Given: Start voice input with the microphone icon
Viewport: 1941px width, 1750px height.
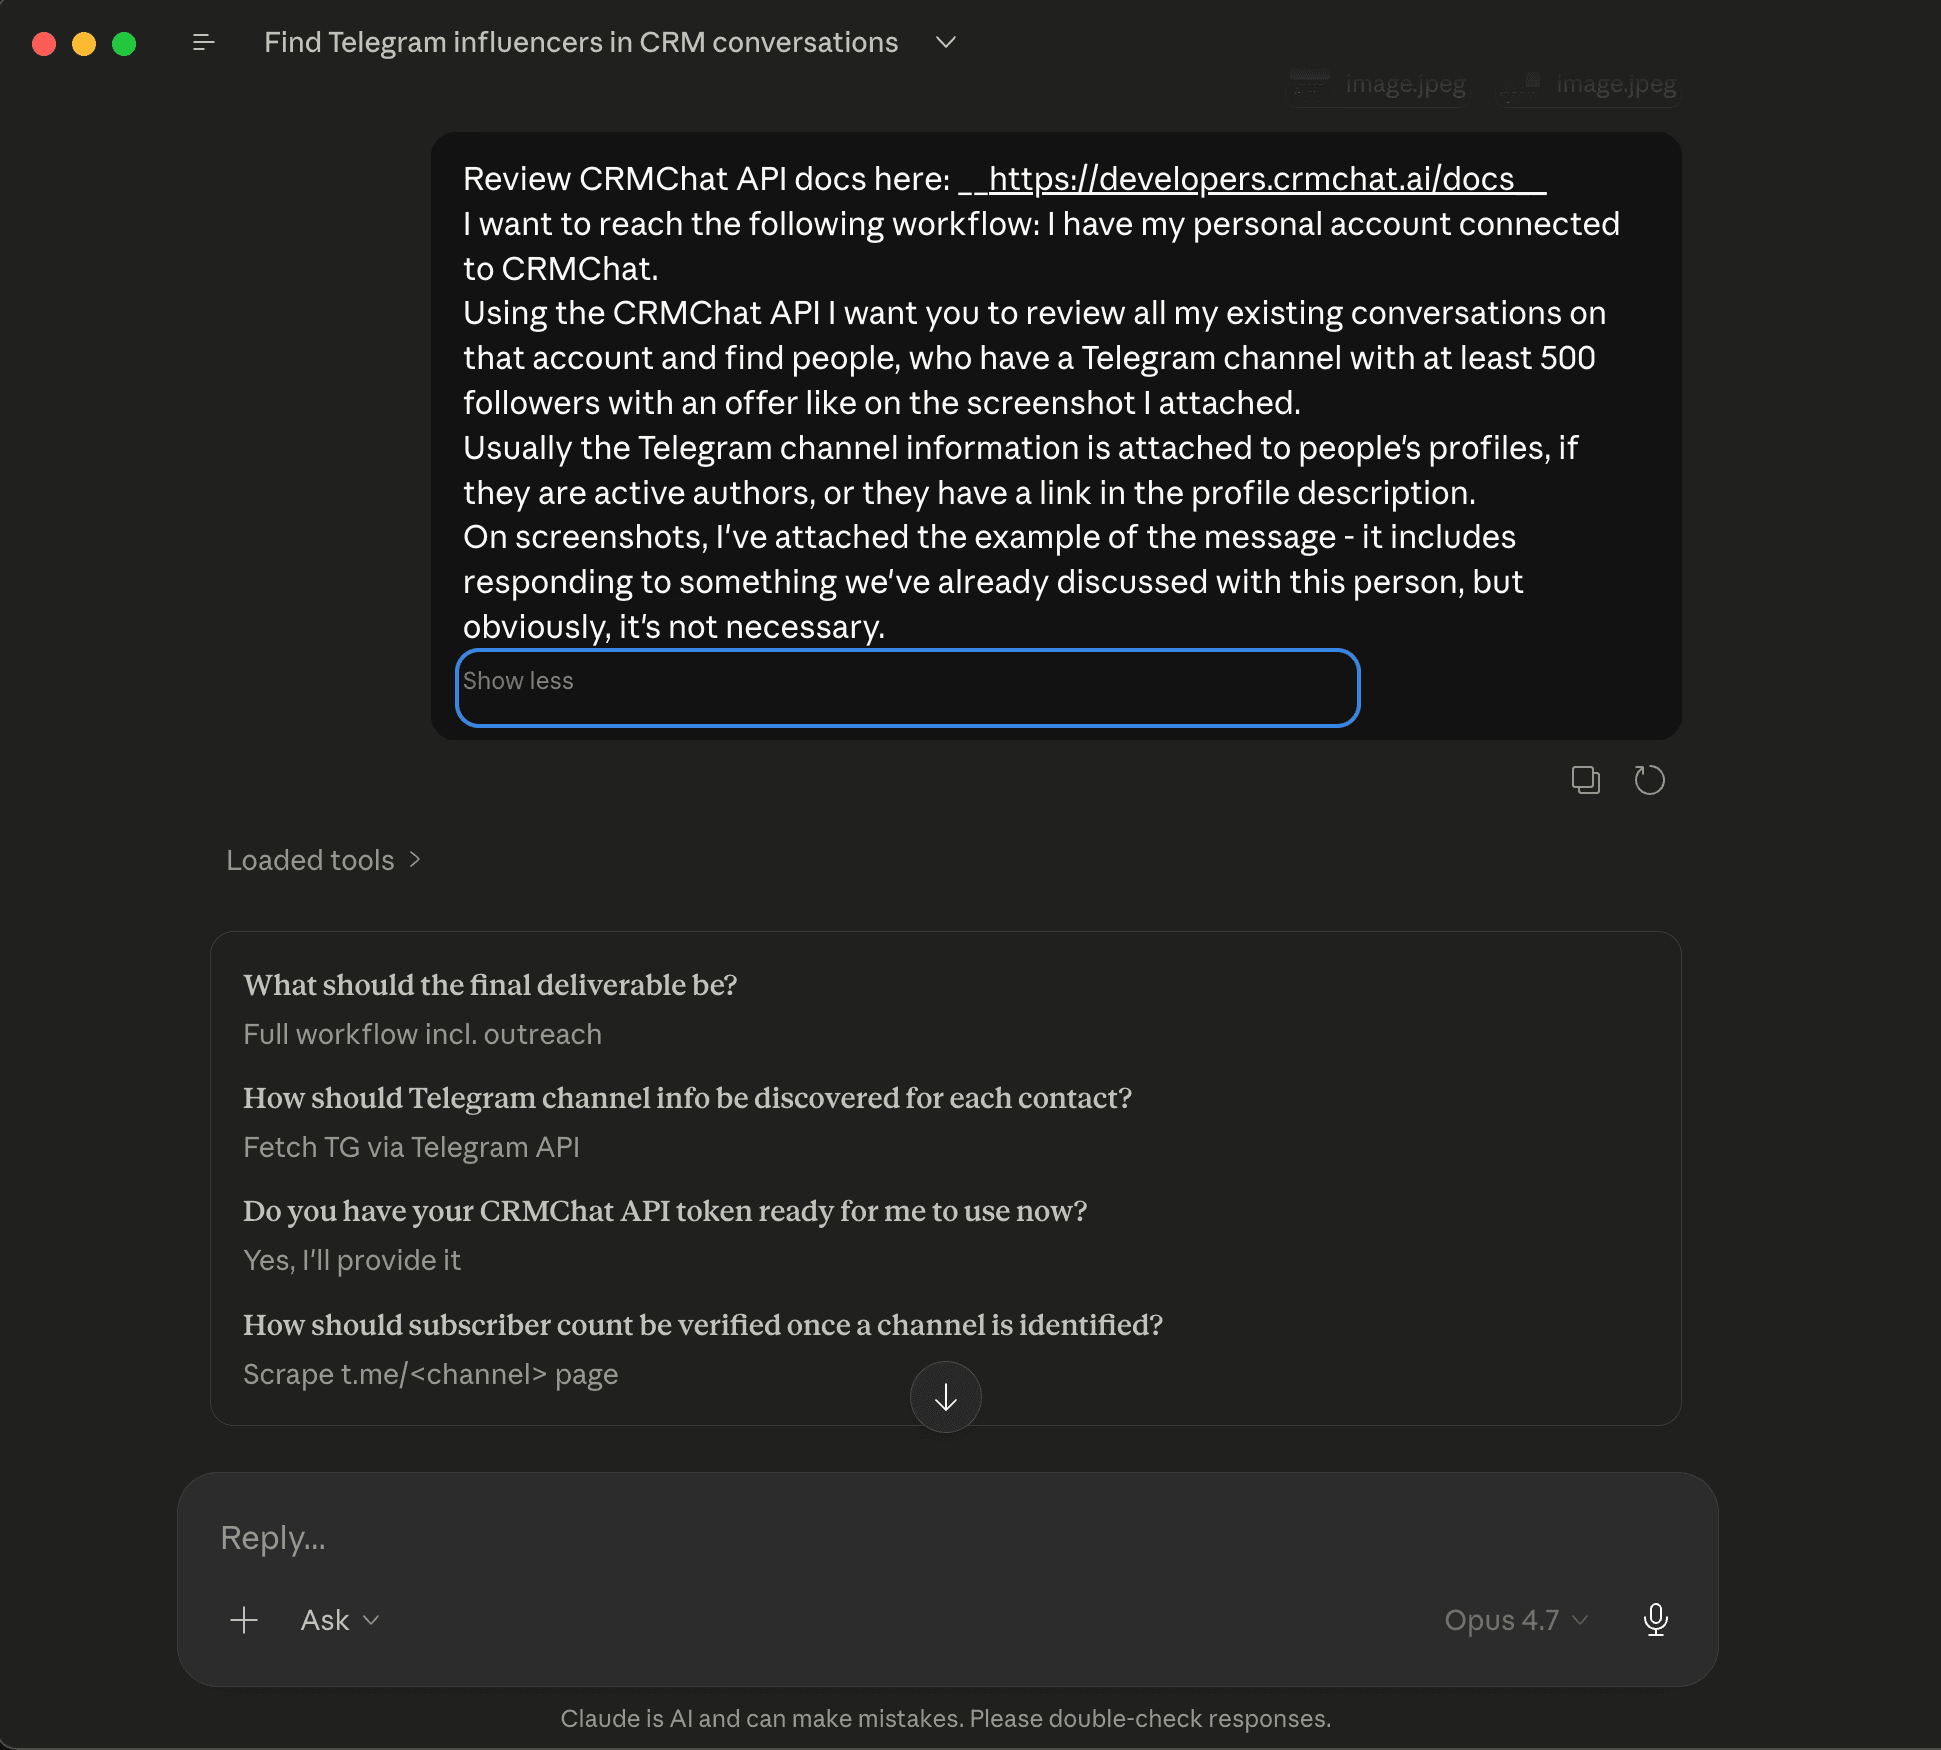Looking at the screenshot, I should tap(1656, 1619).
